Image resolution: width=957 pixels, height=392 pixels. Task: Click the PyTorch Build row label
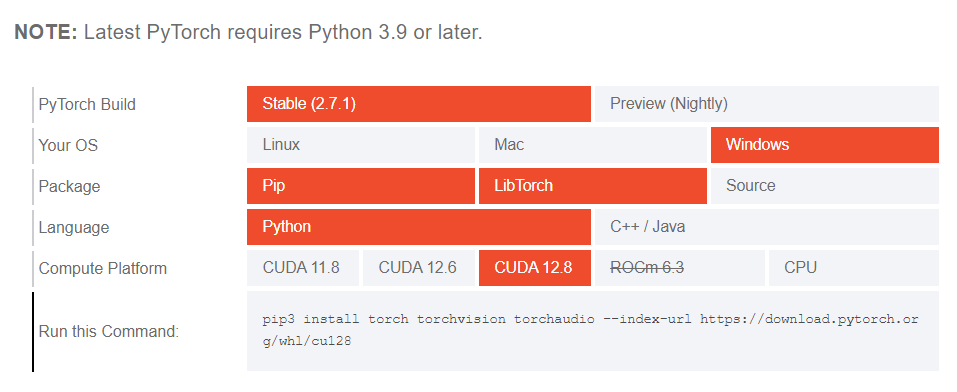click(x=87, y=104)
